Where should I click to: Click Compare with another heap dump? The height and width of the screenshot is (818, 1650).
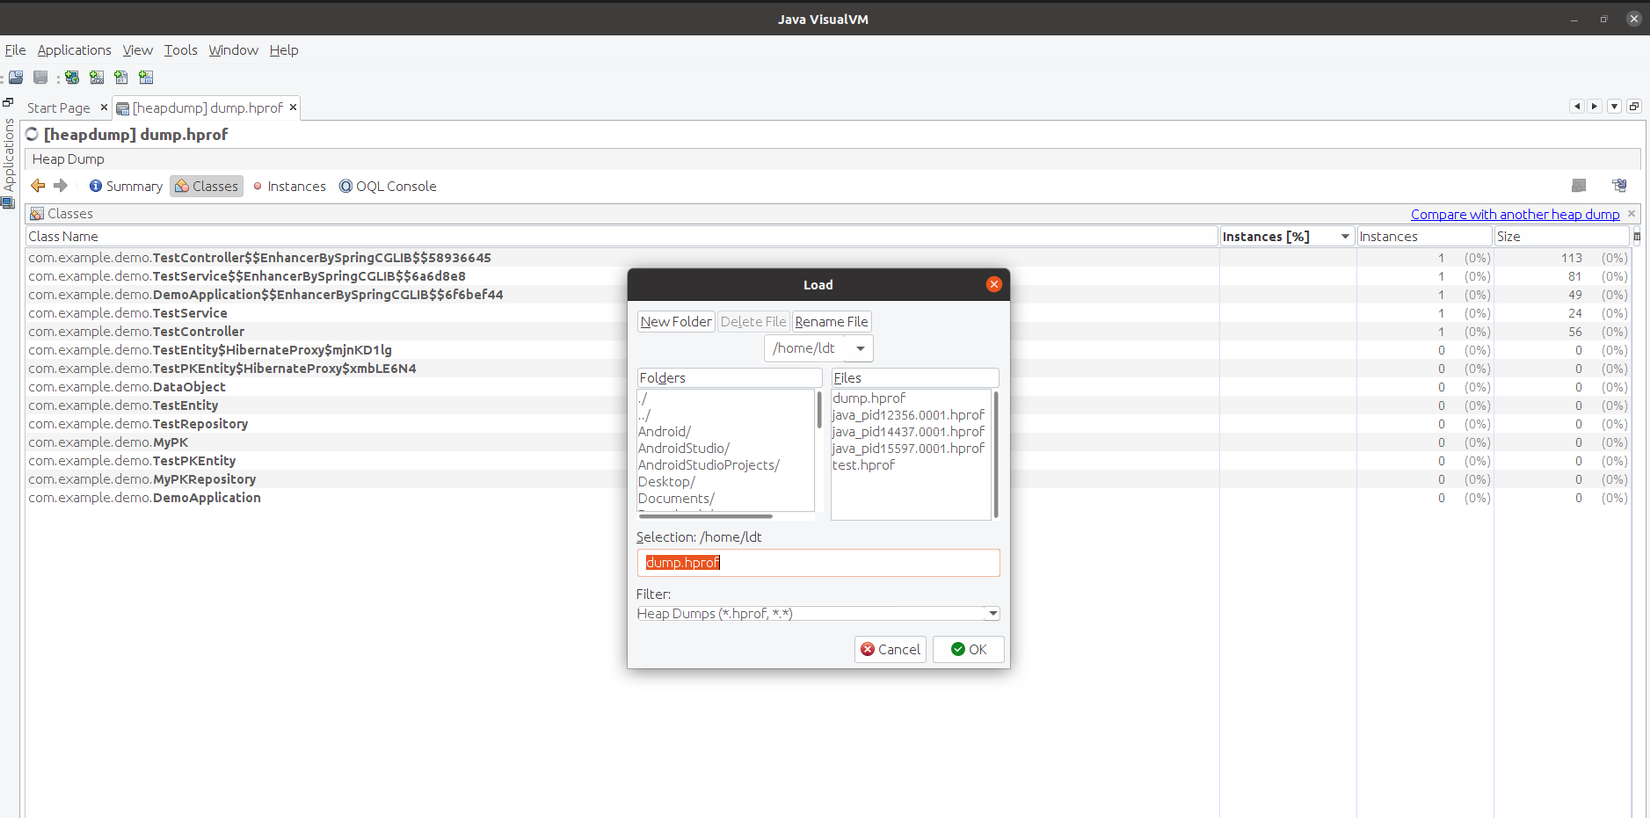click(1515, 214)
